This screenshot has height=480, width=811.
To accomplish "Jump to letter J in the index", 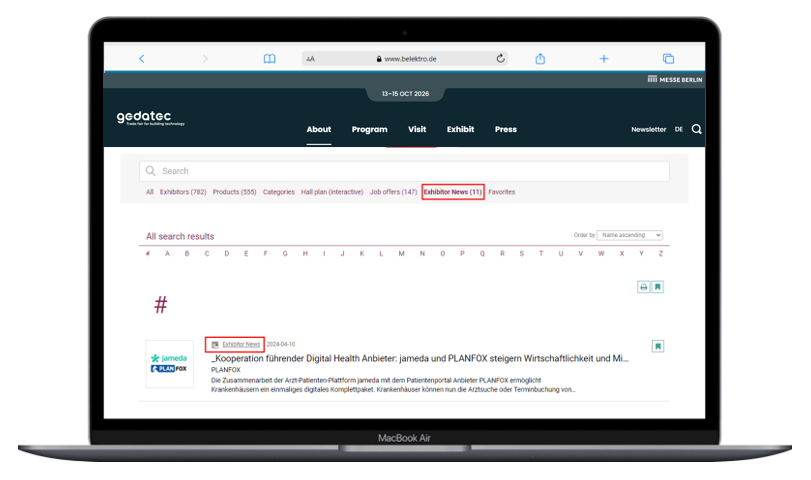I will click(x=342, y=253).
